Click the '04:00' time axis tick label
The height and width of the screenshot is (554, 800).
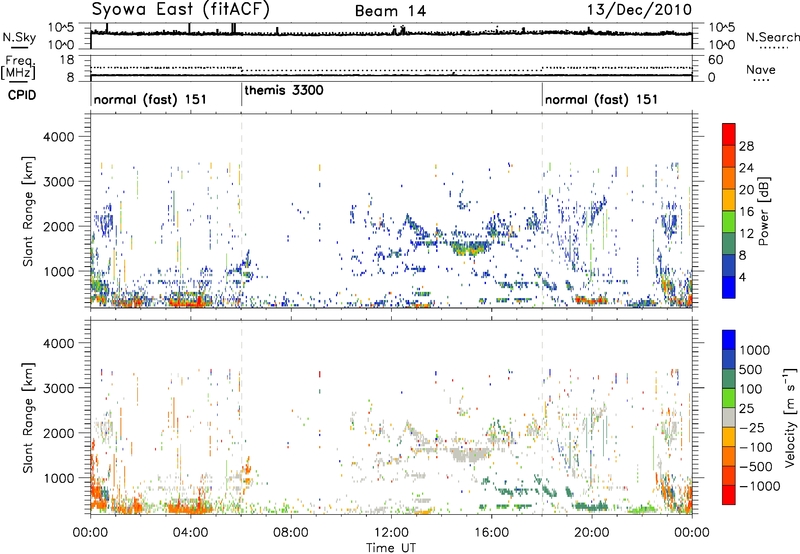click(x=190, y=533)
